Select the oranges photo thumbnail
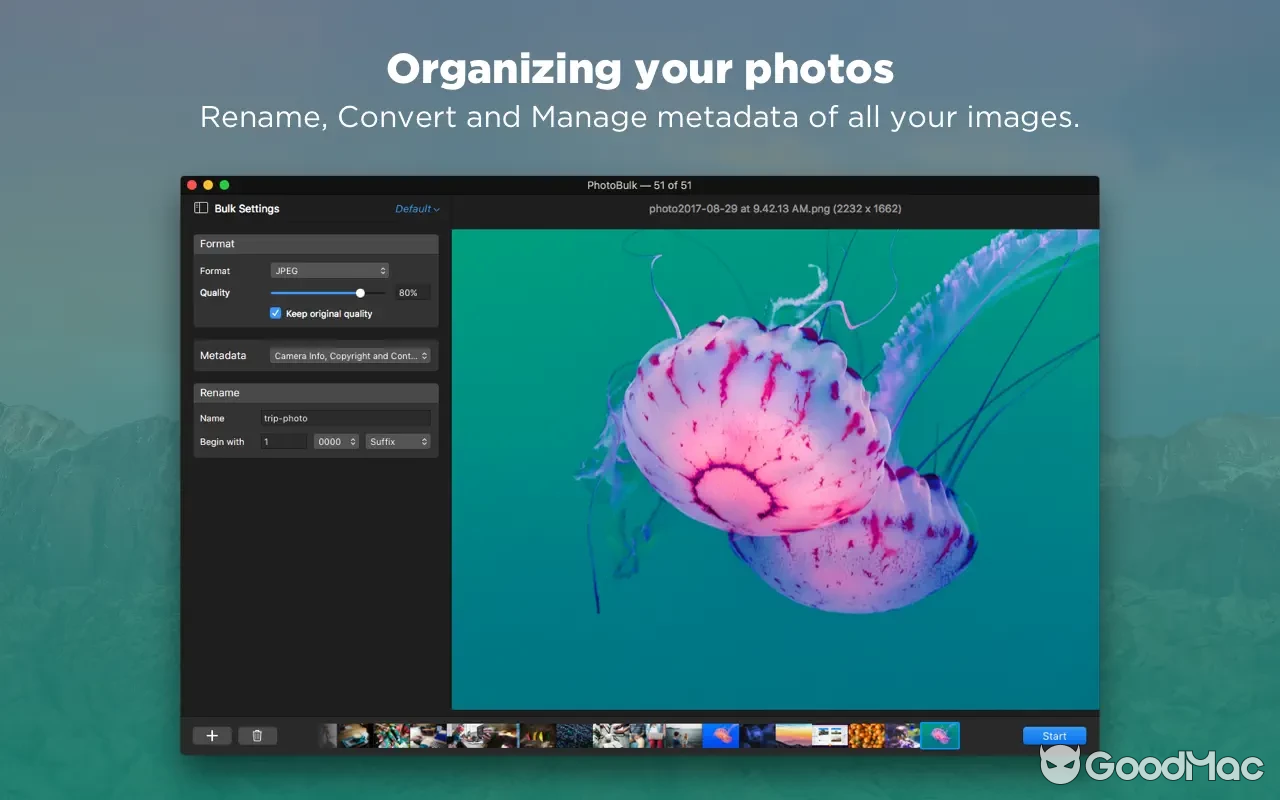This screenshot has width=1280, height=800. (x=868, y=735)
